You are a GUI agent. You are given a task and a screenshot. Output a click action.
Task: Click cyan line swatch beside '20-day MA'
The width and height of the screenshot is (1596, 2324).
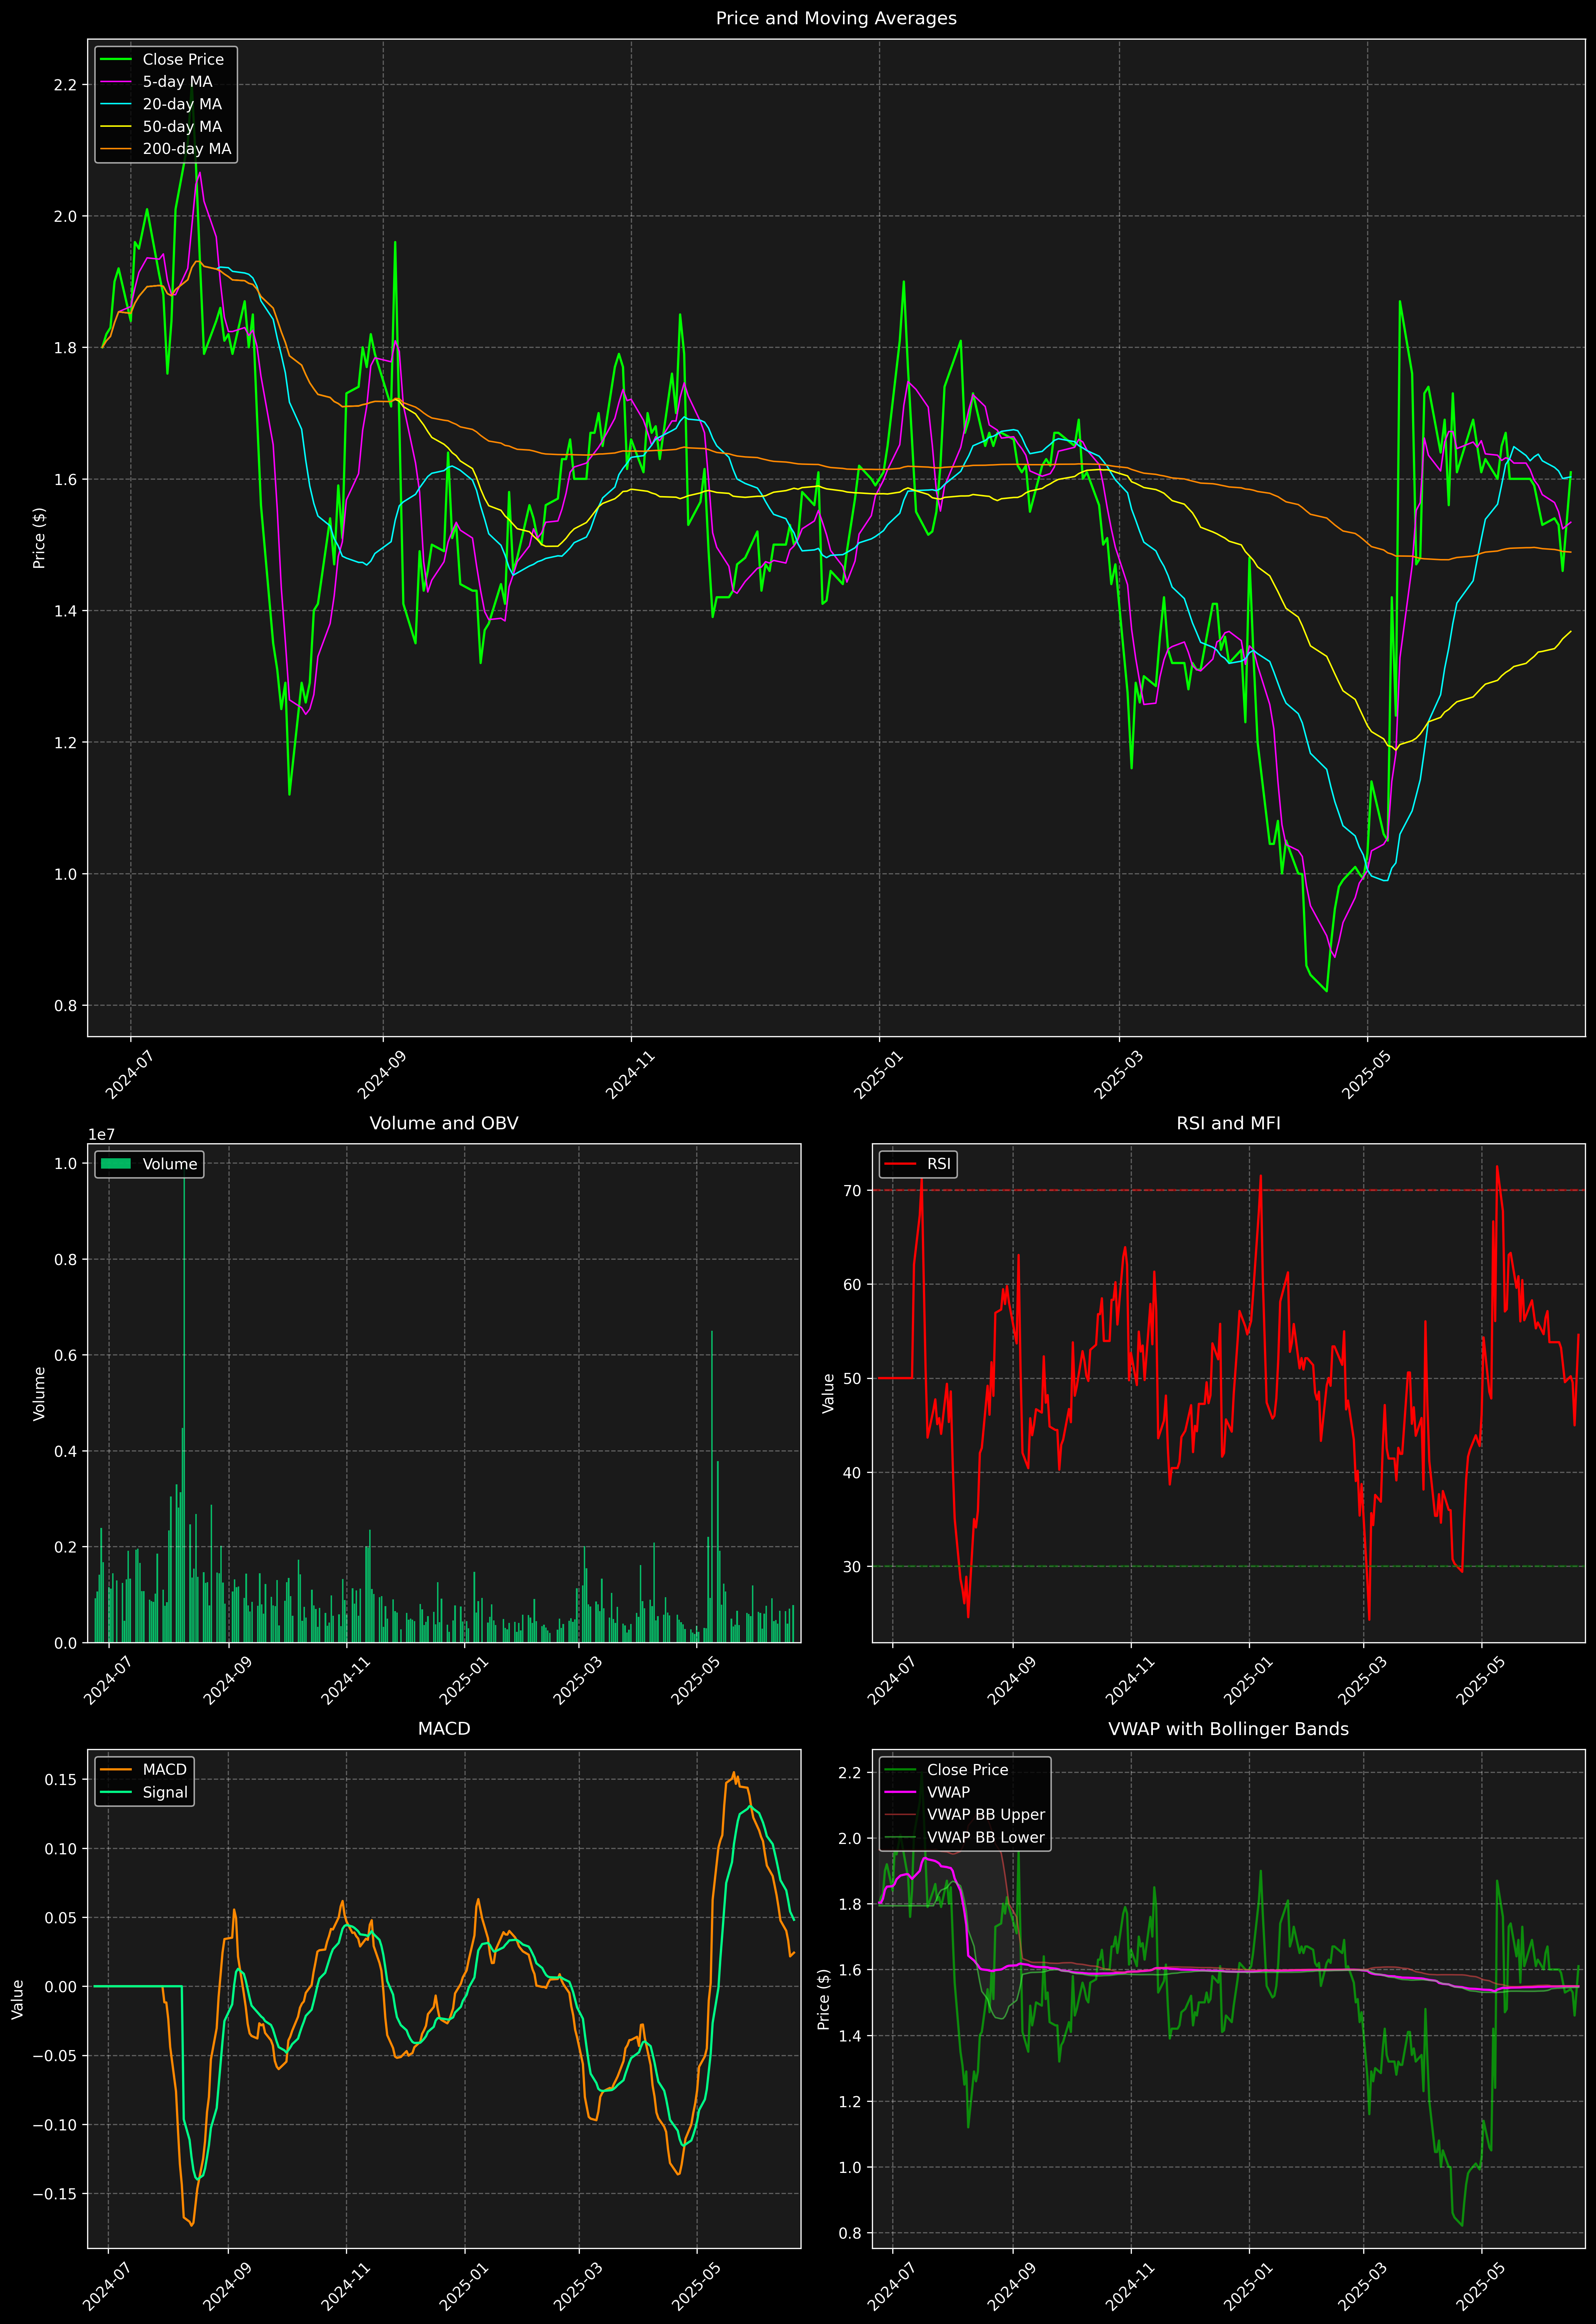[116, 104]
